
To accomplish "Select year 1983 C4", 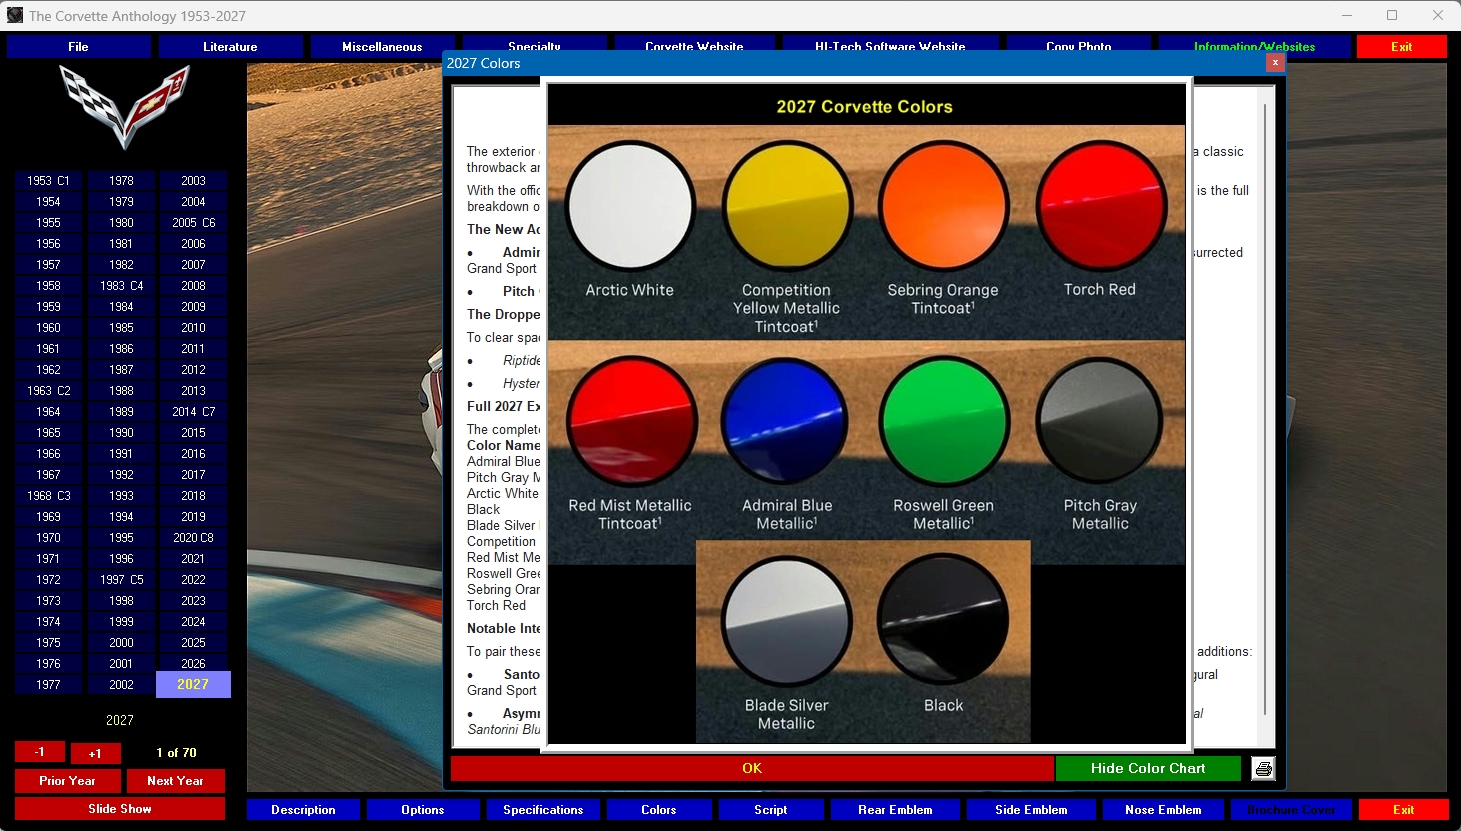I will pyautogui.click(x=121, y=286).
